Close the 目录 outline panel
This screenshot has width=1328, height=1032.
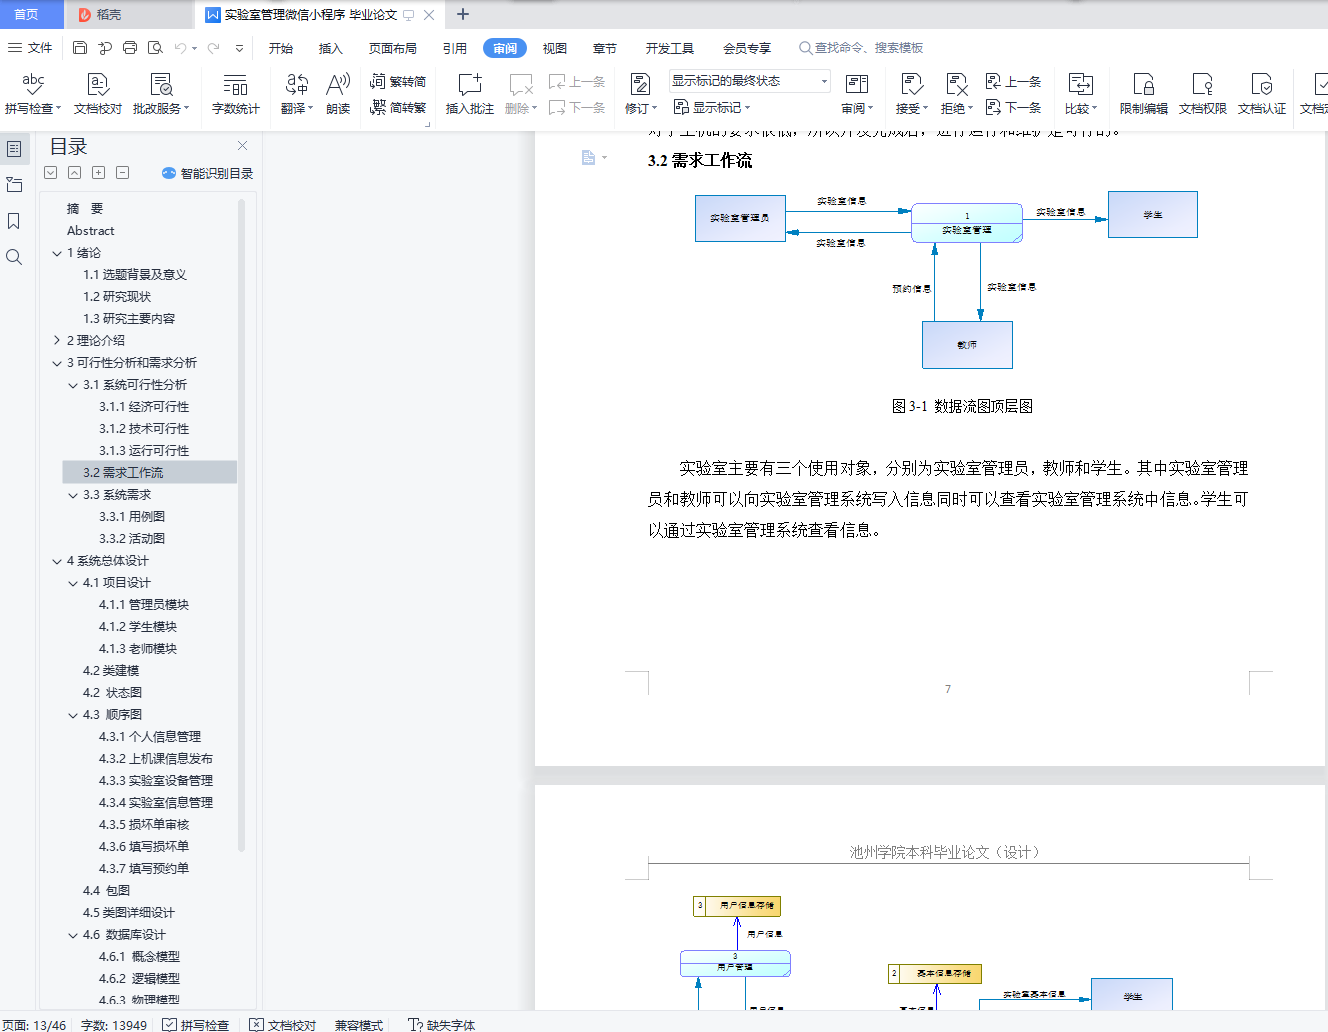[x=242, y=146]
